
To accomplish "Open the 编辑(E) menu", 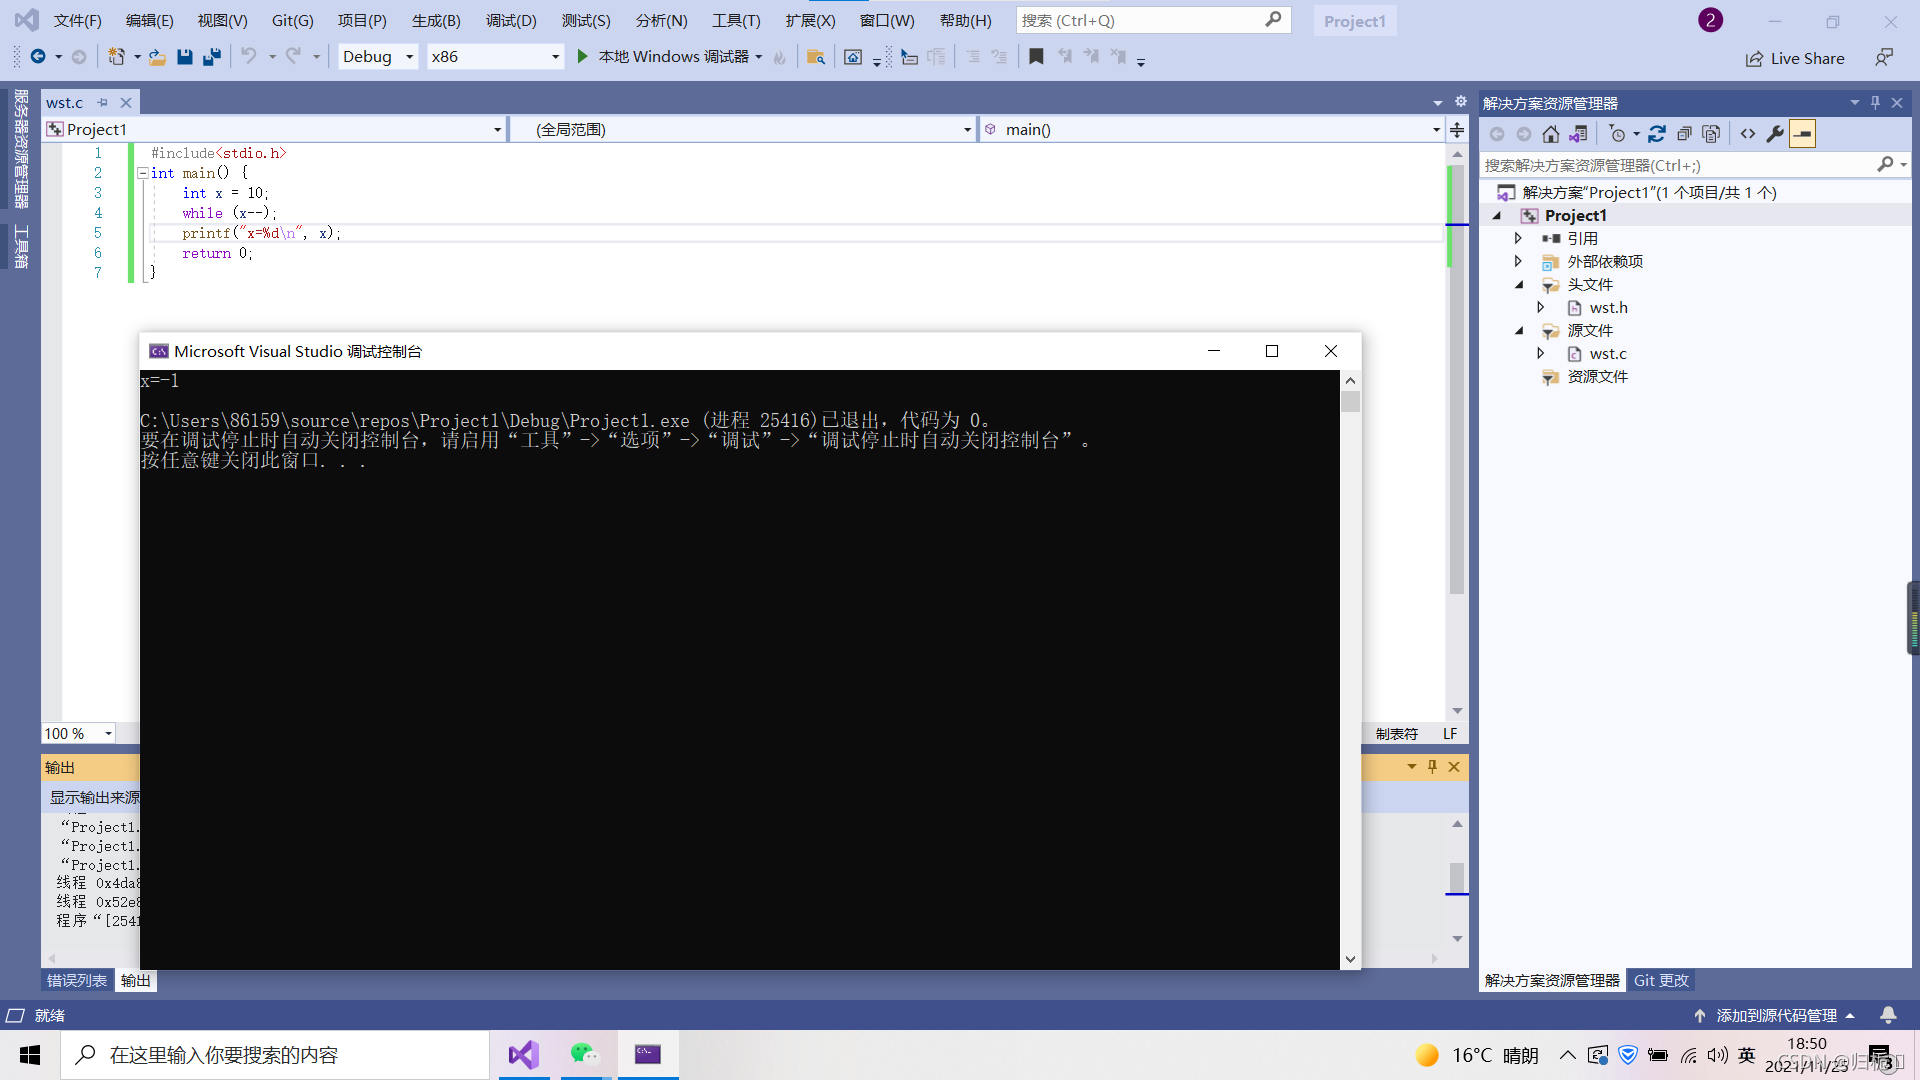I will point(149,20).
